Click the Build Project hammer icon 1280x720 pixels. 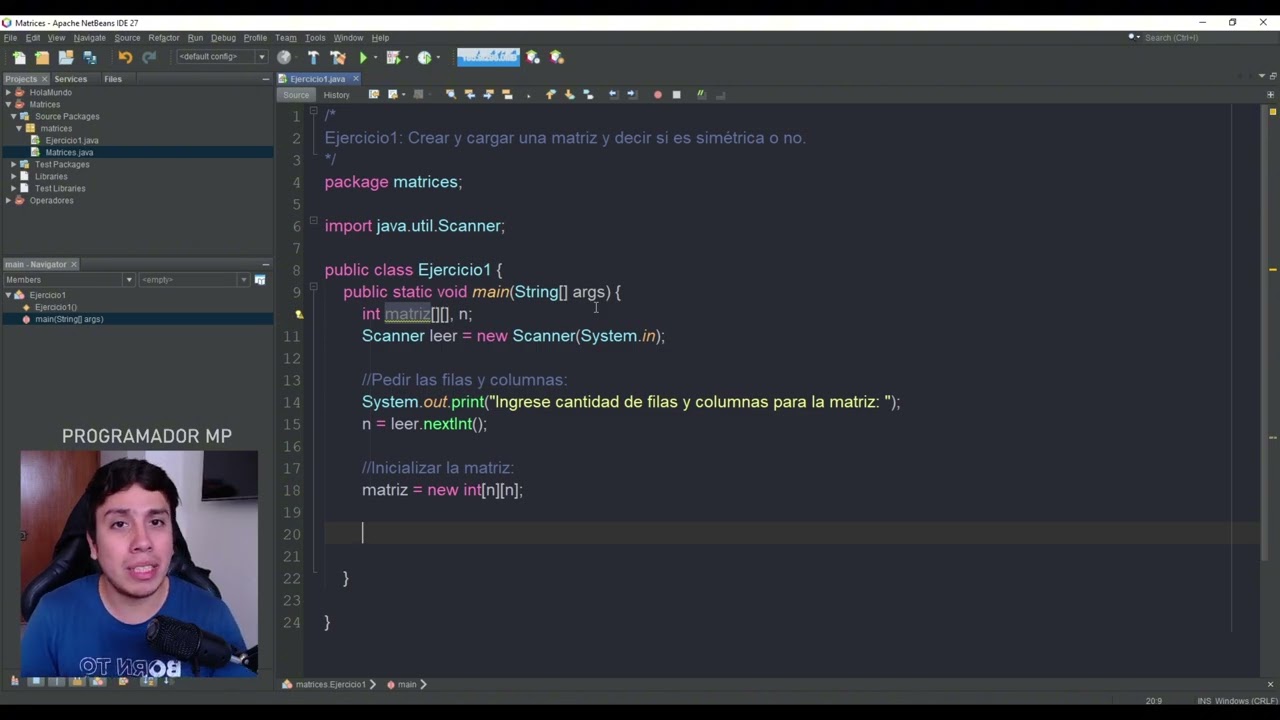pyautogui.click(x=313, y=57)
